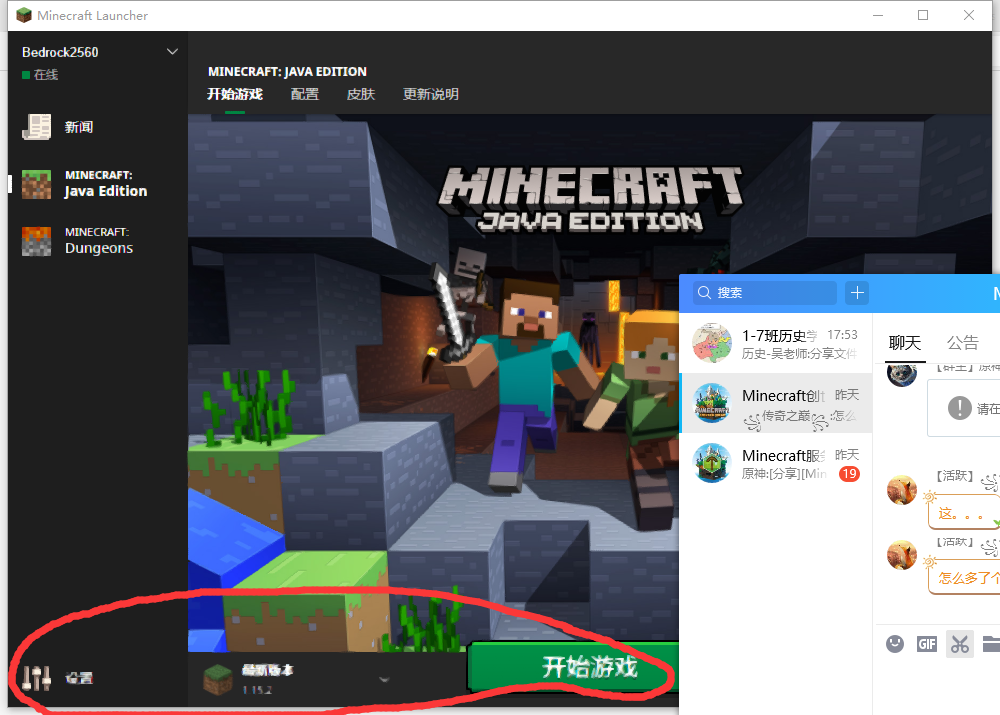
Task: Click the plus button in chat window
Action: point(857,293)
